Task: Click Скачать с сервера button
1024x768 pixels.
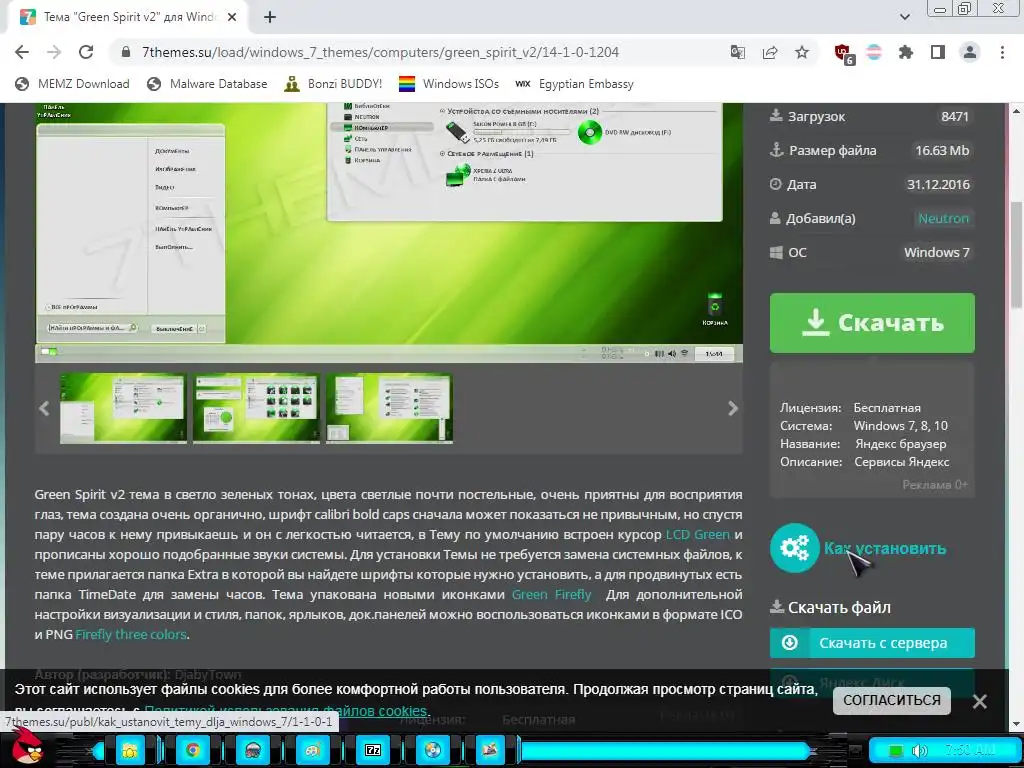Action: click(x=872, y=643)
